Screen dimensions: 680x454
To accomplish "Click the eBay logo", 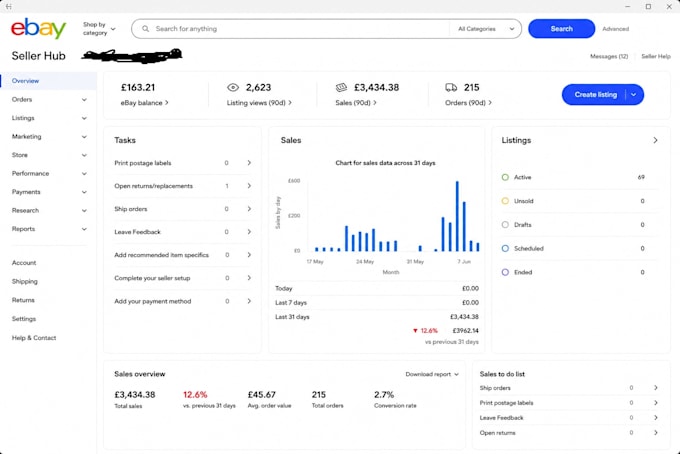I will click(39, 29).
